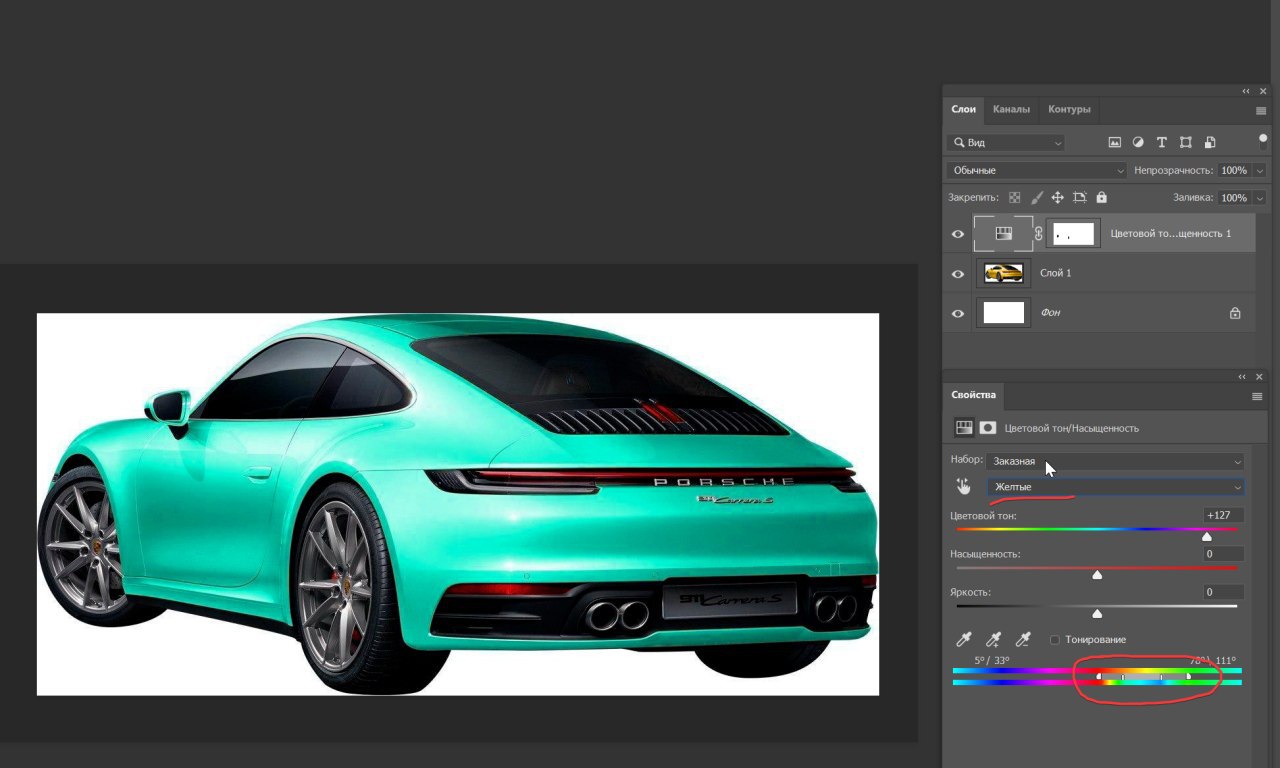The width and height of the screenshot is (1280, 768).
Task: Click the Яркость slider handle
Action: pyautogui.click(x=1097, y=613)
